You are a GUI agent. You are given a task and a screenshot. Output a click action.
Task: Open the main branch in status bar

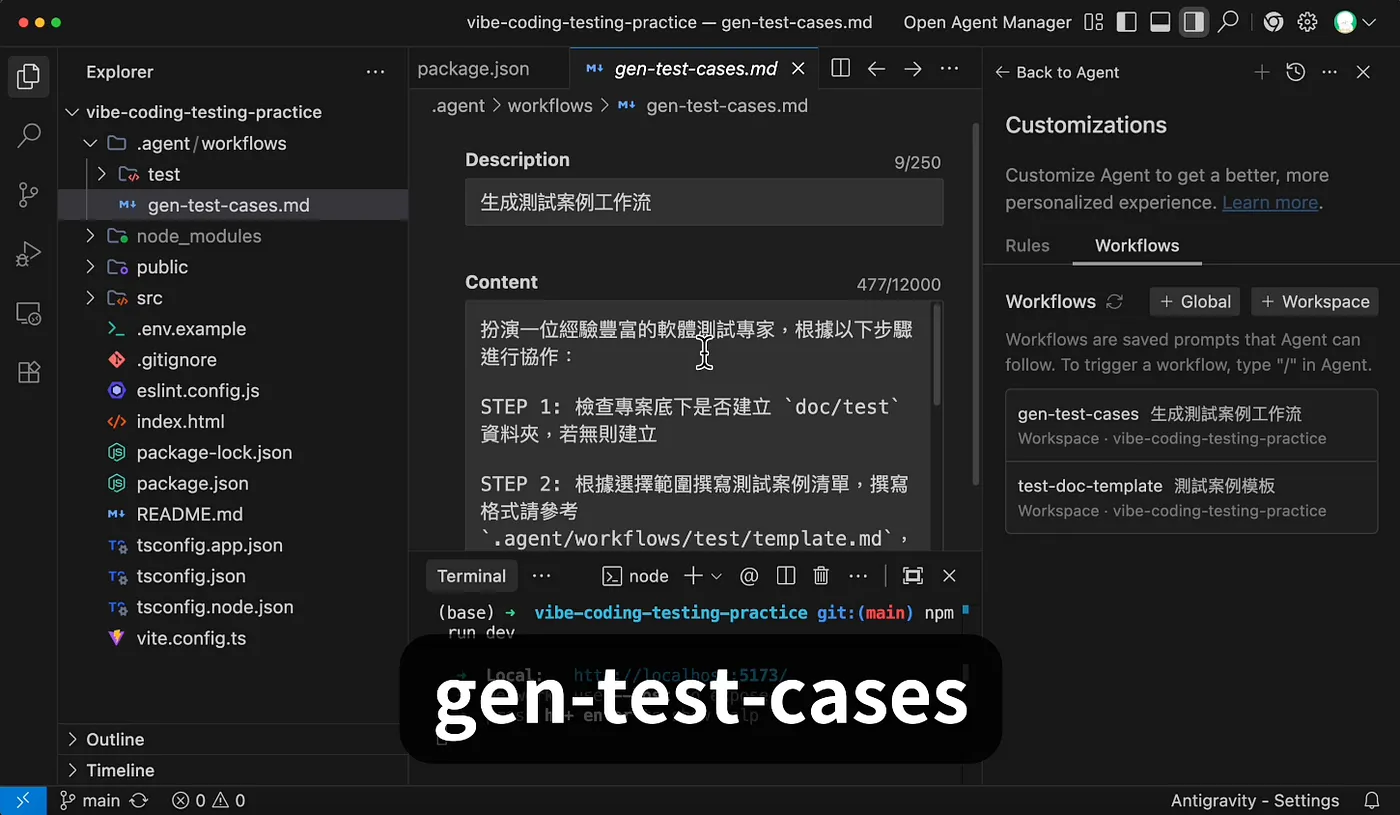89,800
